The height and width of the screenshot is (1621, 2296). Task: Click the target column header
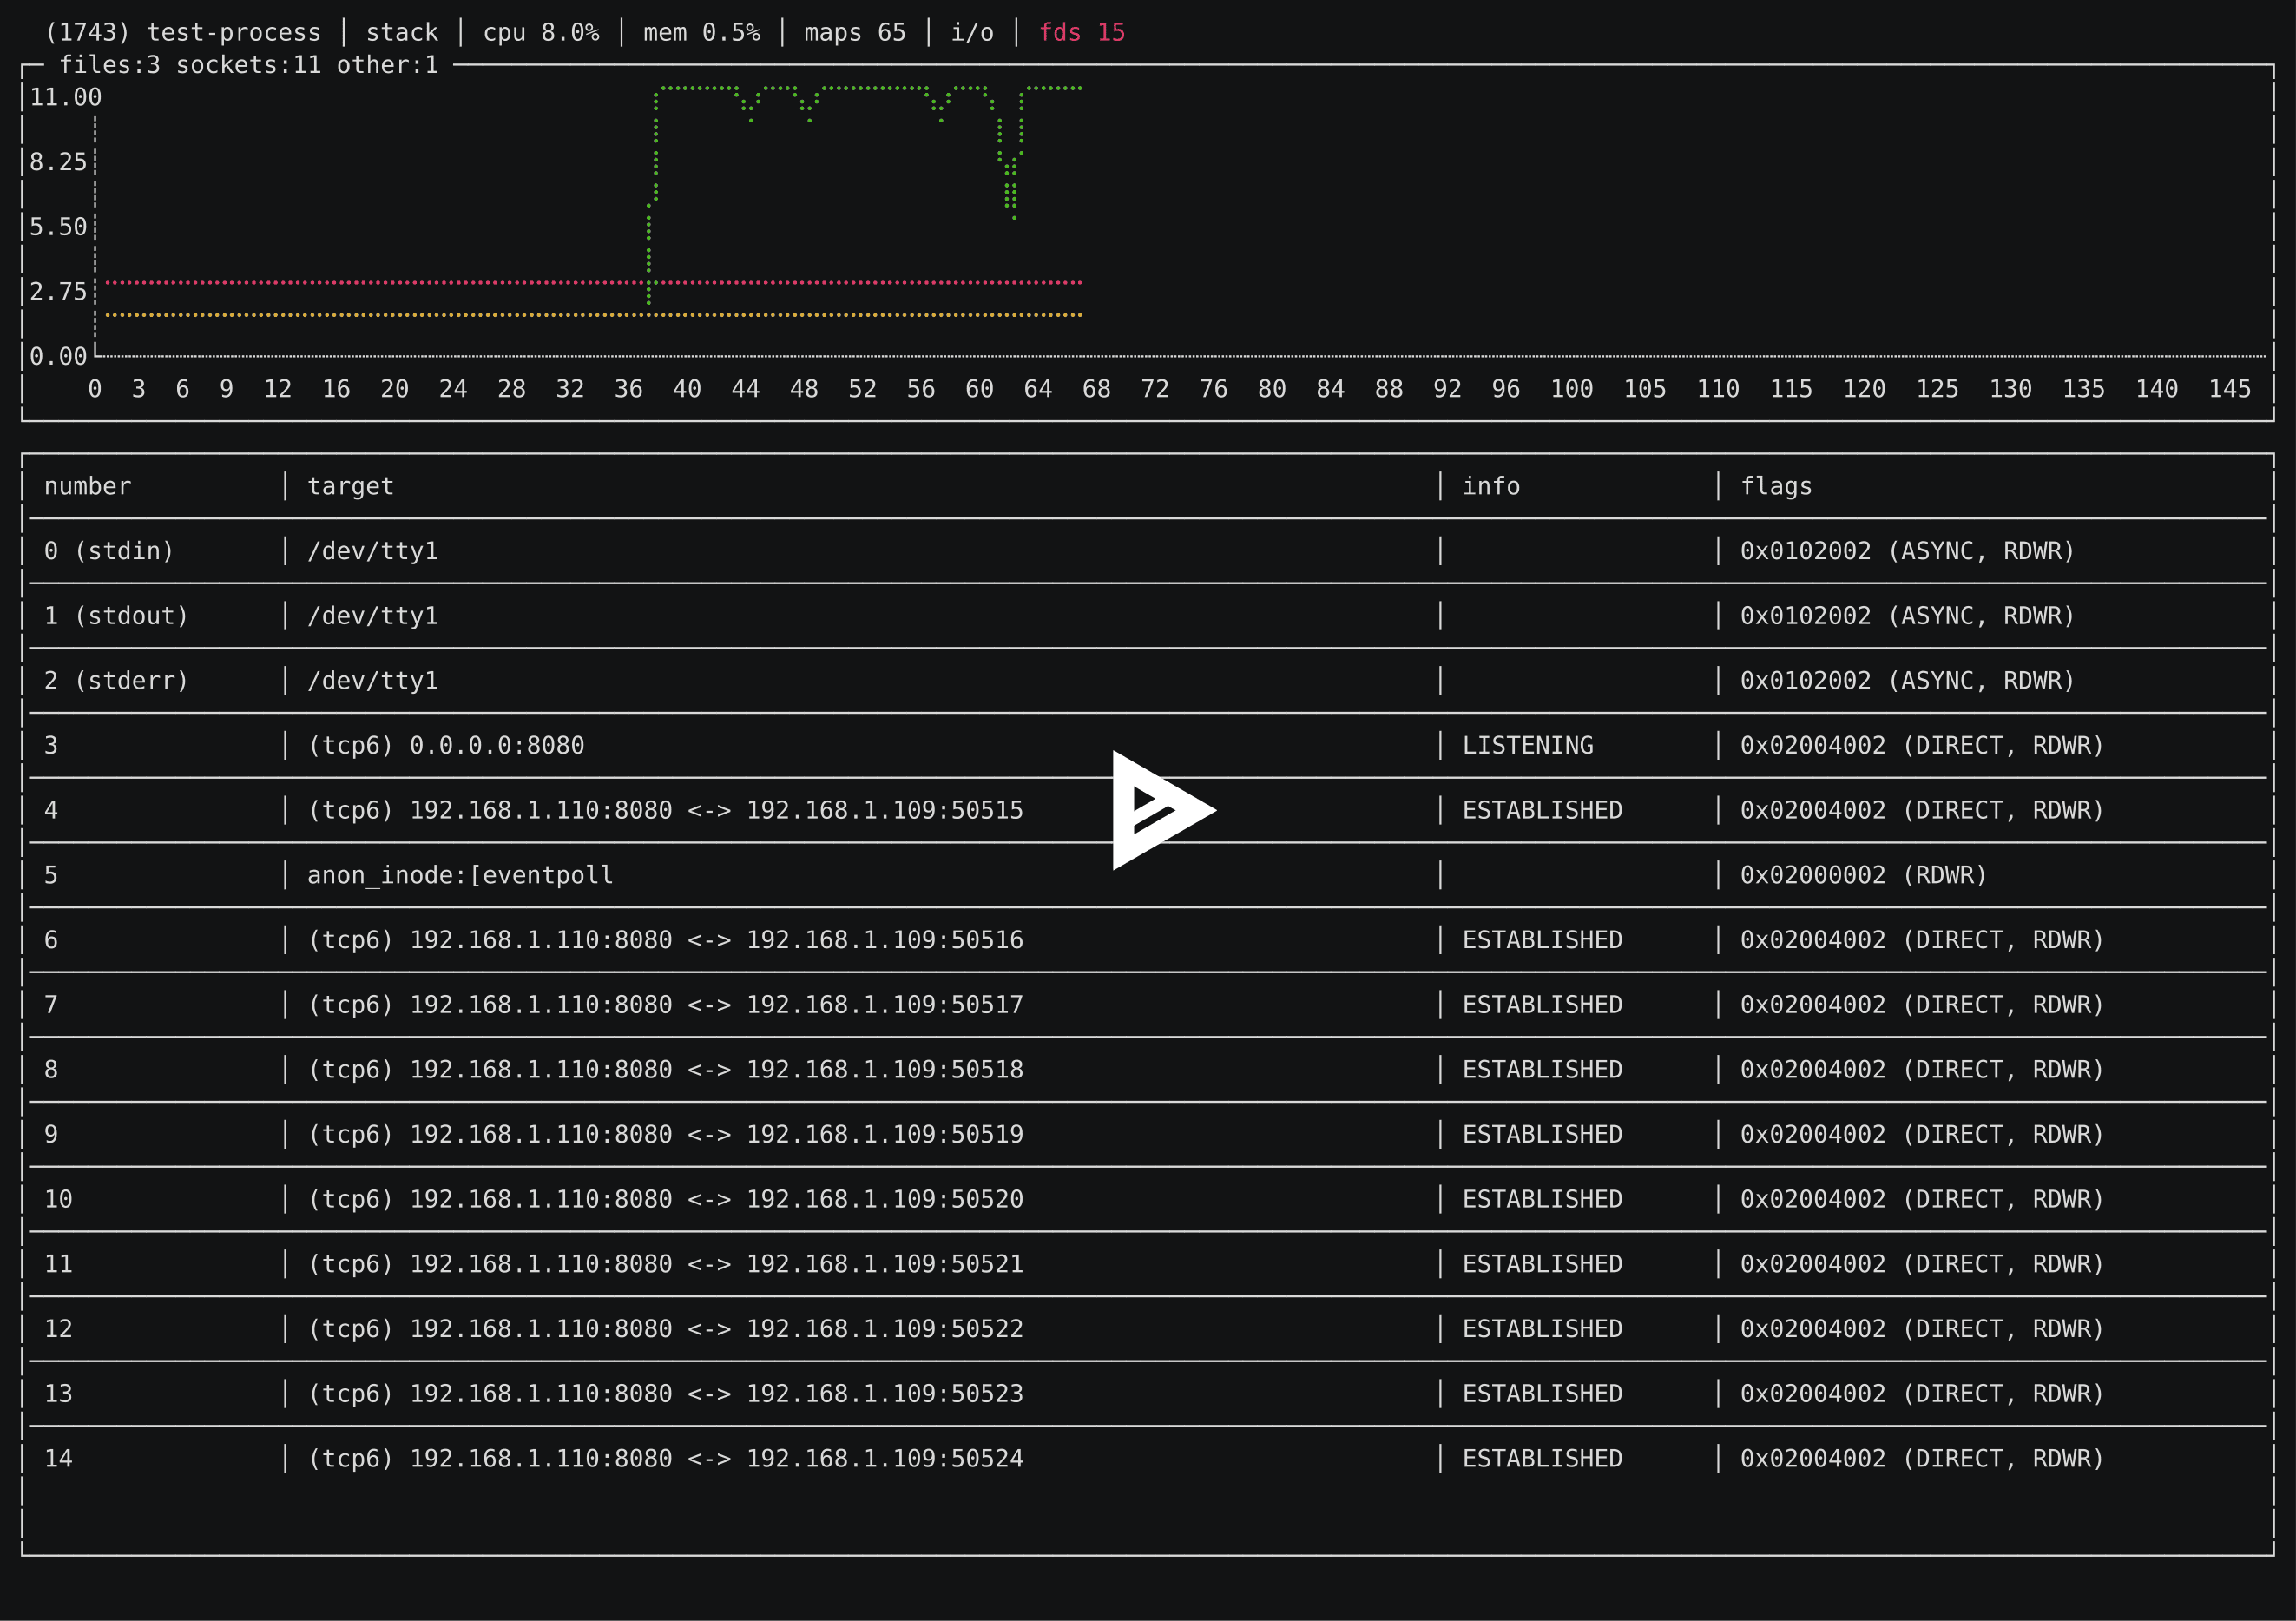click(x=350, y=486)
